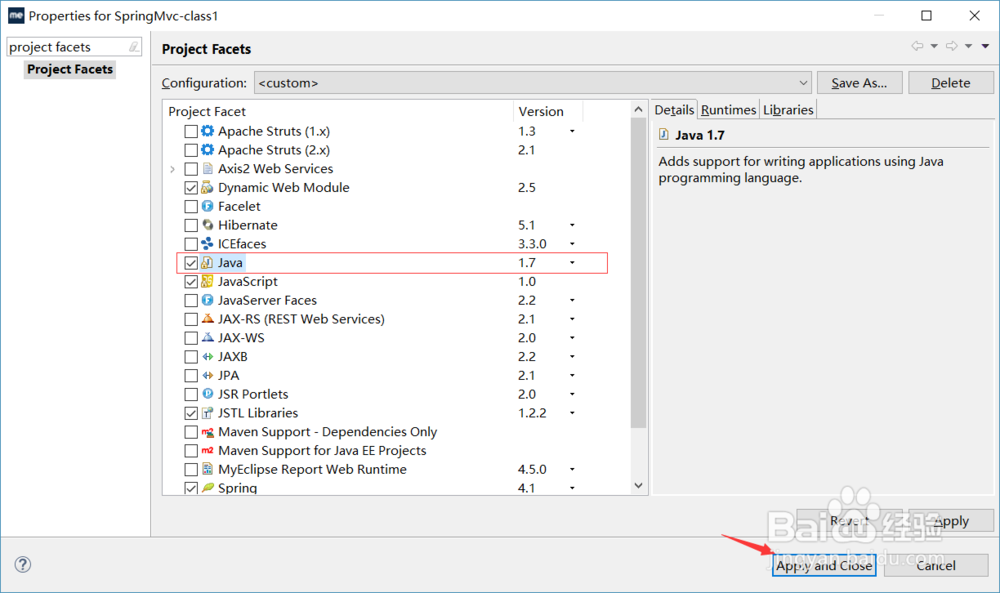Enable the Hibernate facet checkbox
Viewport: 1000px width, 593px height.
(191, 225)
